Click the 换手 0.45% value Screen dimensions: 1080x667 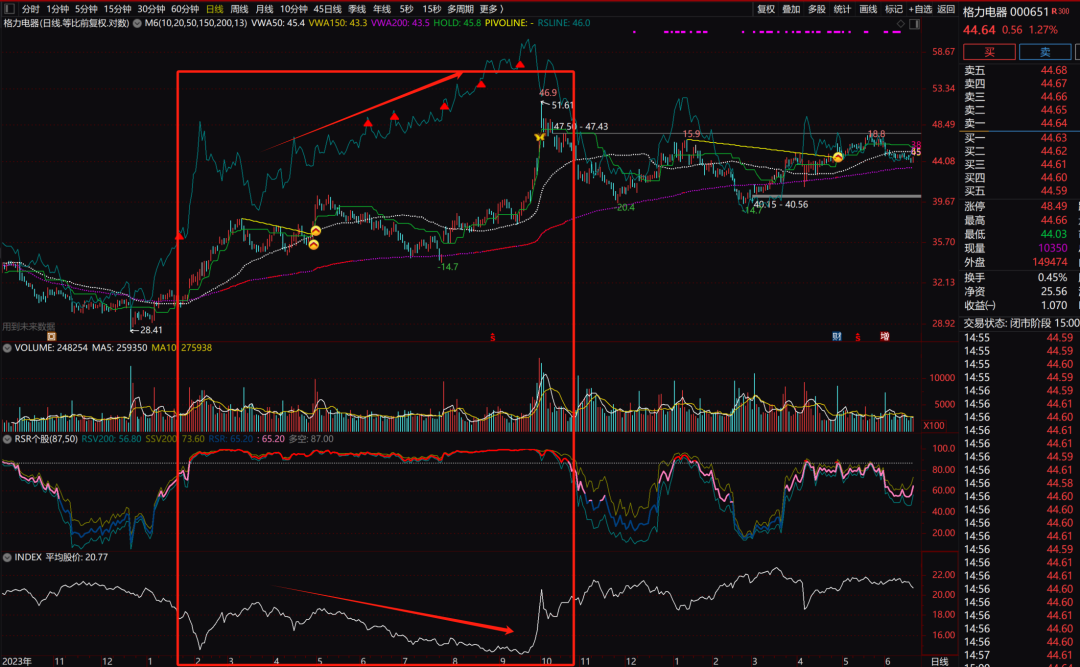click(x=1052, y=278)
